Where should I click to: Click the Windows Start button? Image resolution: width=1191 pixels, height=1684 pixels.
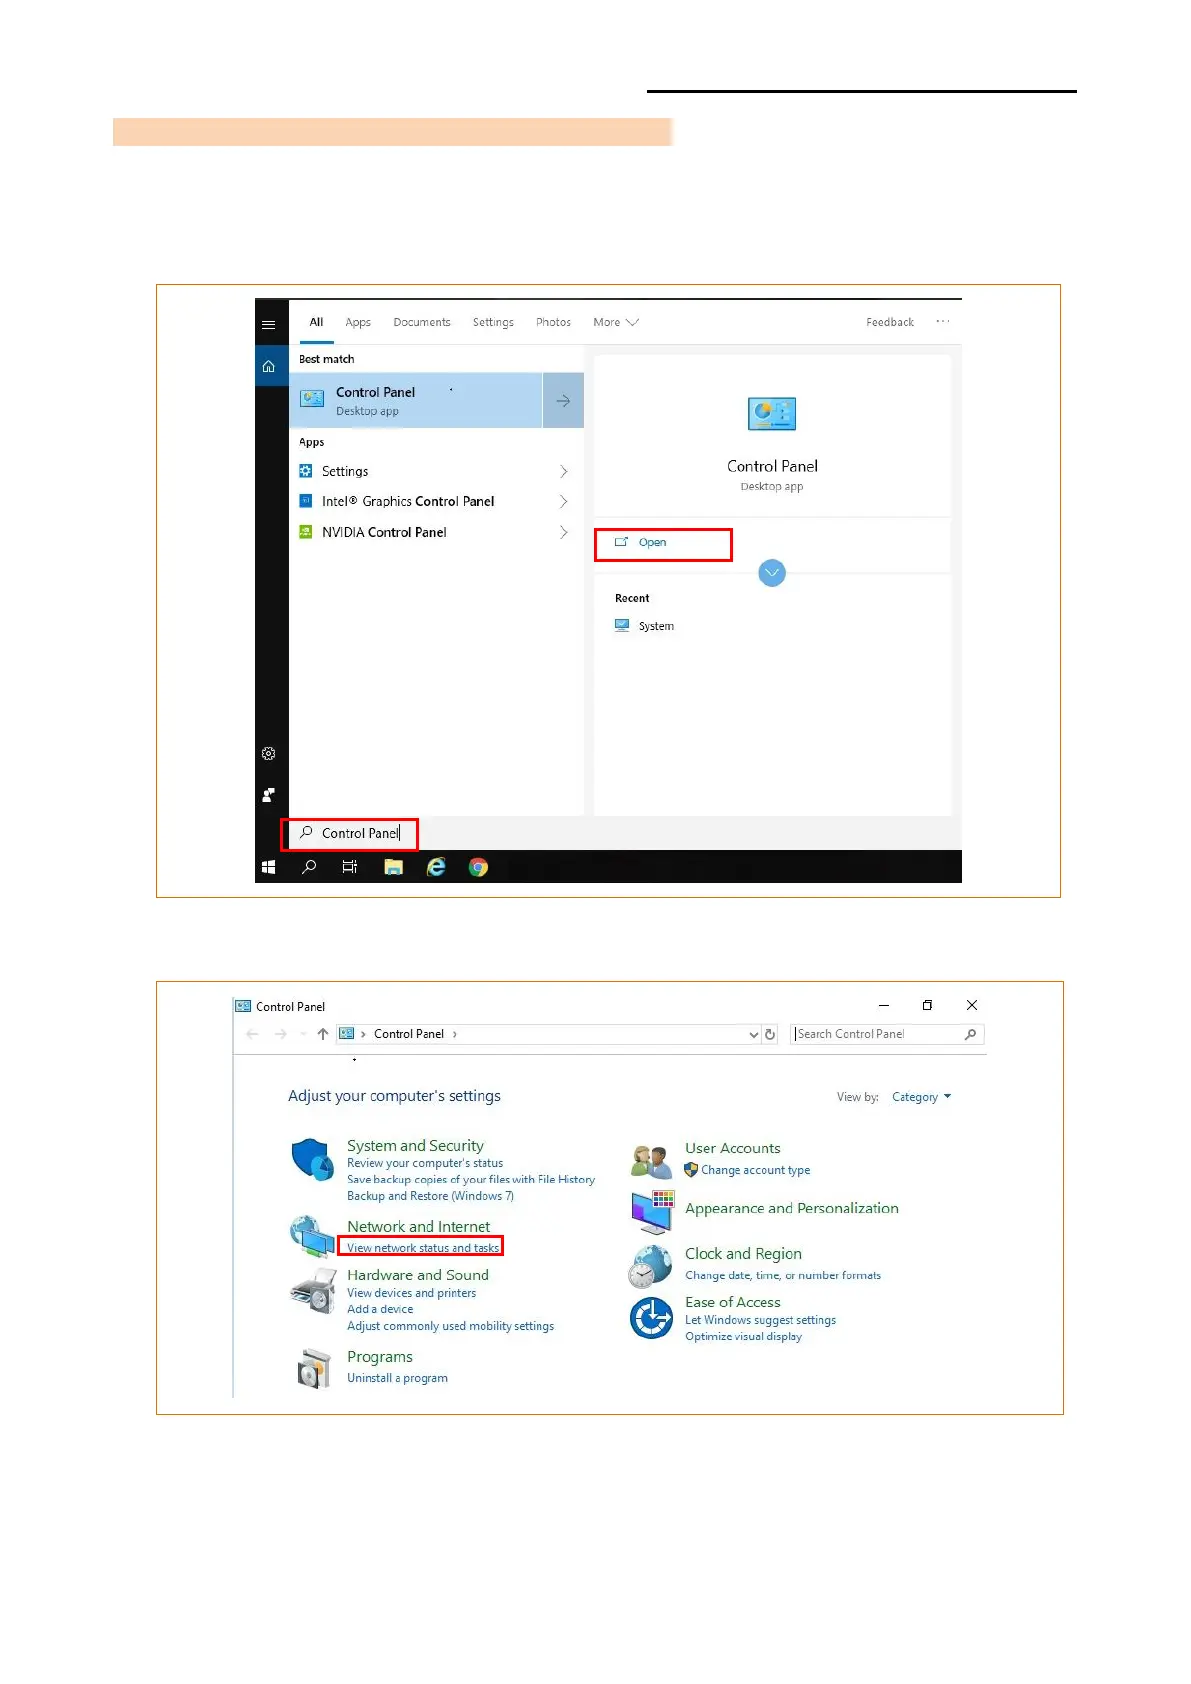pyautogui.click(x=268, y=867)
